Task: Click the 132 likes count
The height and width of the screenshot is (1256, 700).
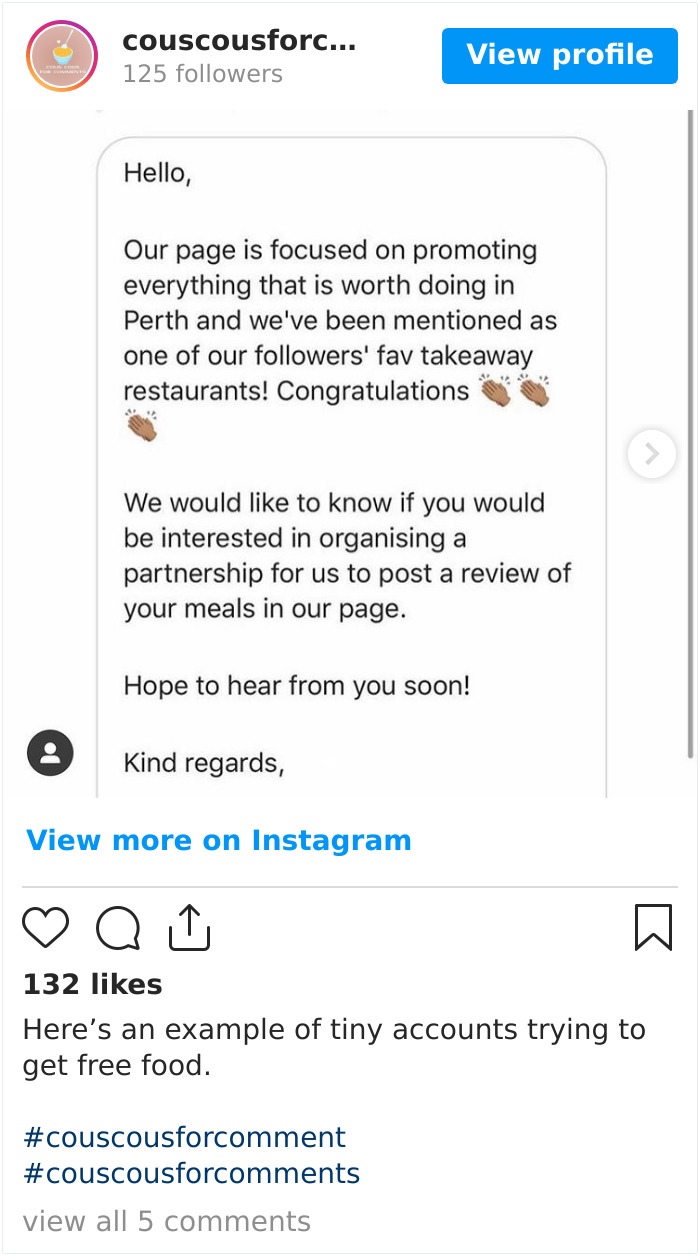Action: tap(92, 984)
